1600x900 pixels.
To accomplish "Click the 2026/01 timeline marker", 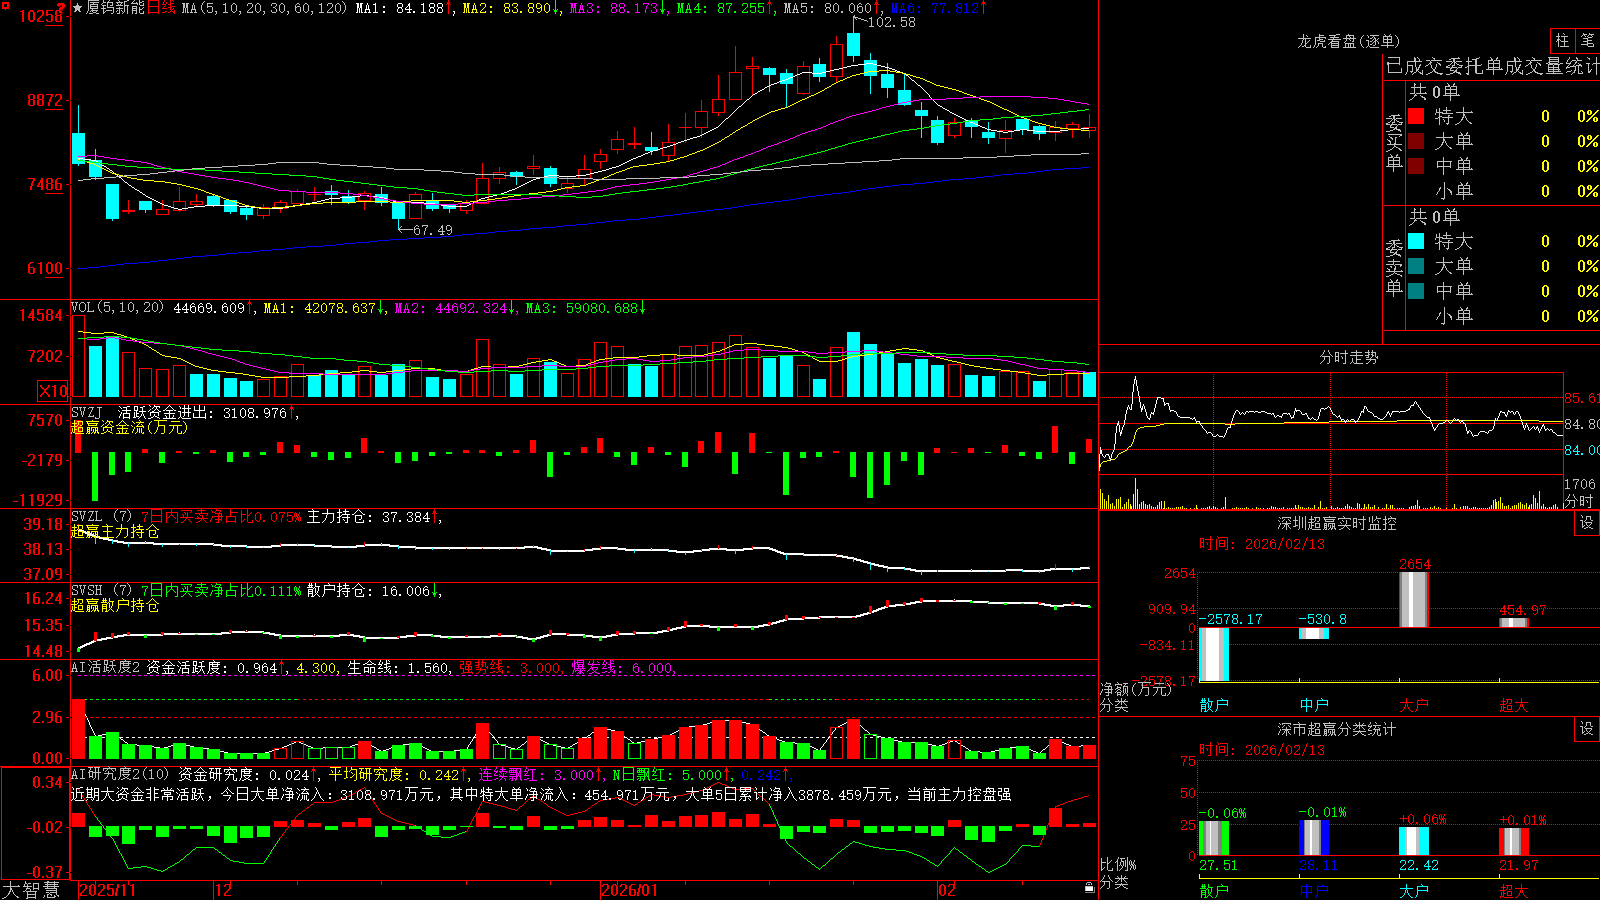I will tap(629, 890).
